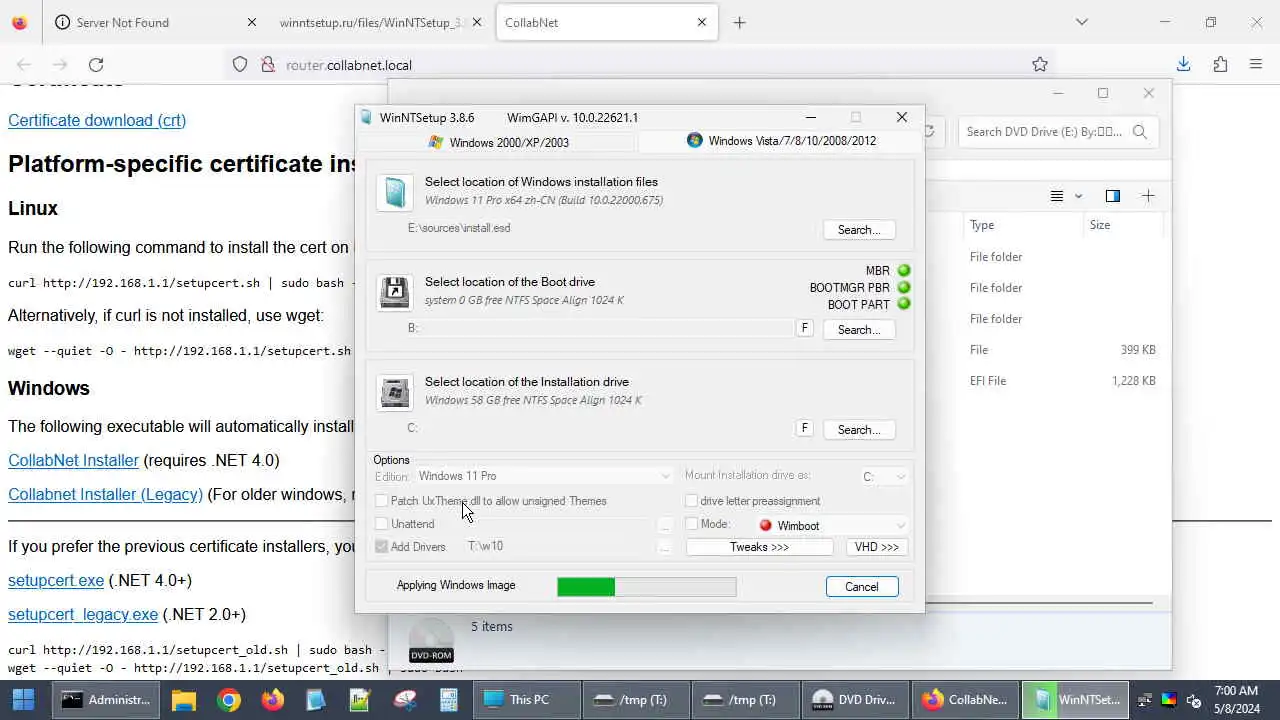Image resolution: width=1280 pixels, height=720 pixels.
Task: Click the MBR green status light
Action: tap(904, 271)
